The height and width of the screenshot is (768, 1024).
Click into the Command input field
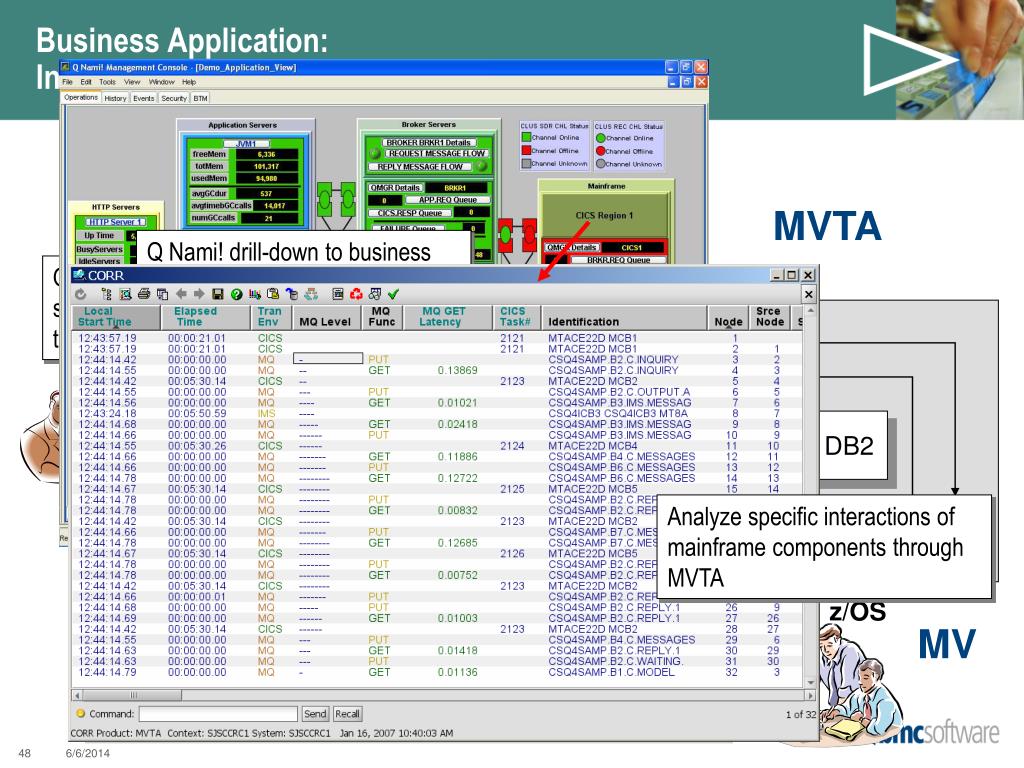pos(218,714)
